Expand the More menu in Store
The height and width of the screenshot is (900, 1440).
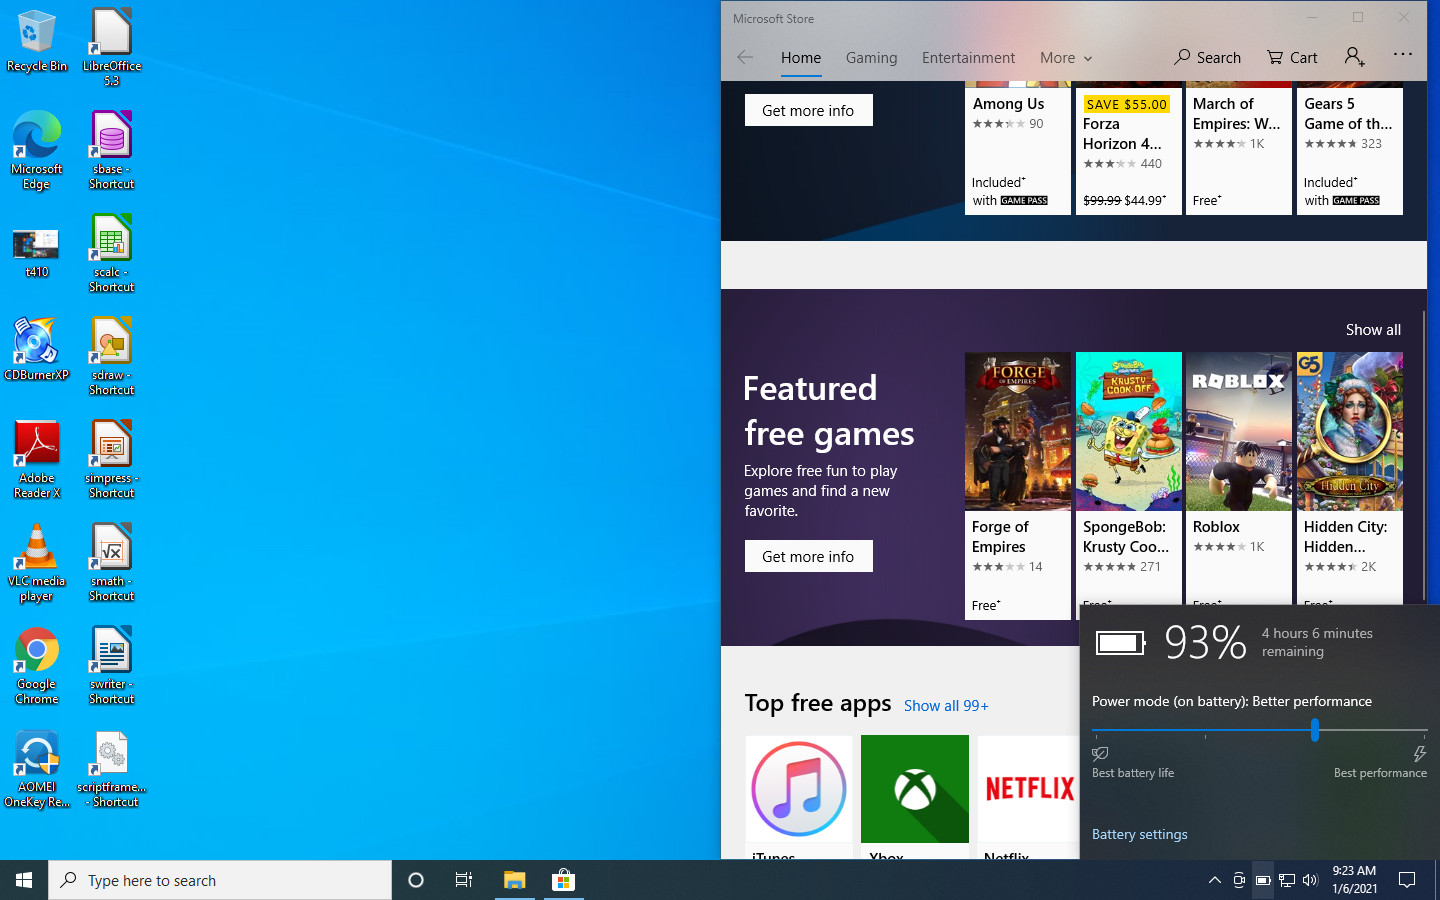click(x=1066, y=58)
